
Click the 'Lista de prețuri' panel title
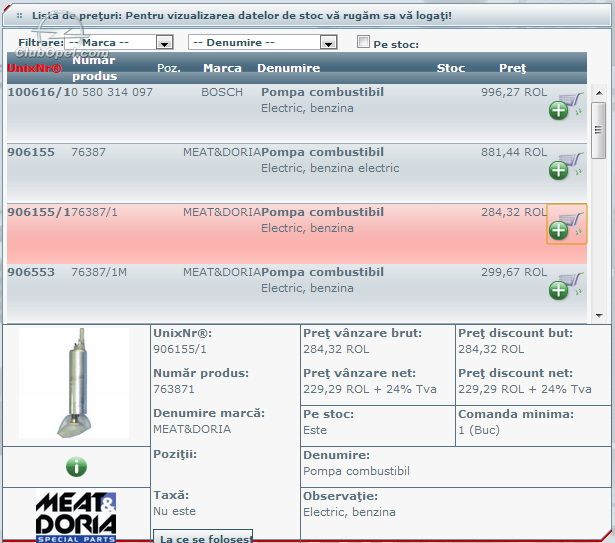pos(242,16)
